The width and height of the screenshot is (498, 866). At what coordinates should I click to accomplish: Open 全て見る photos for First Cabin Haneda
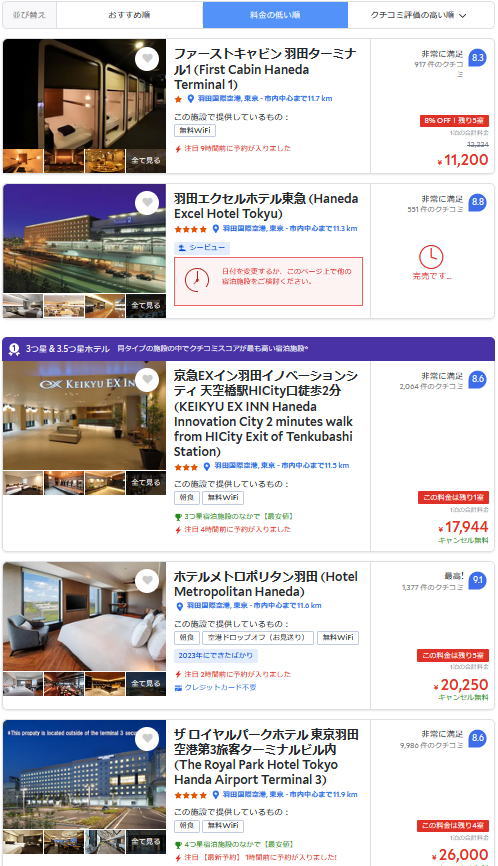[x=146, y=161]
